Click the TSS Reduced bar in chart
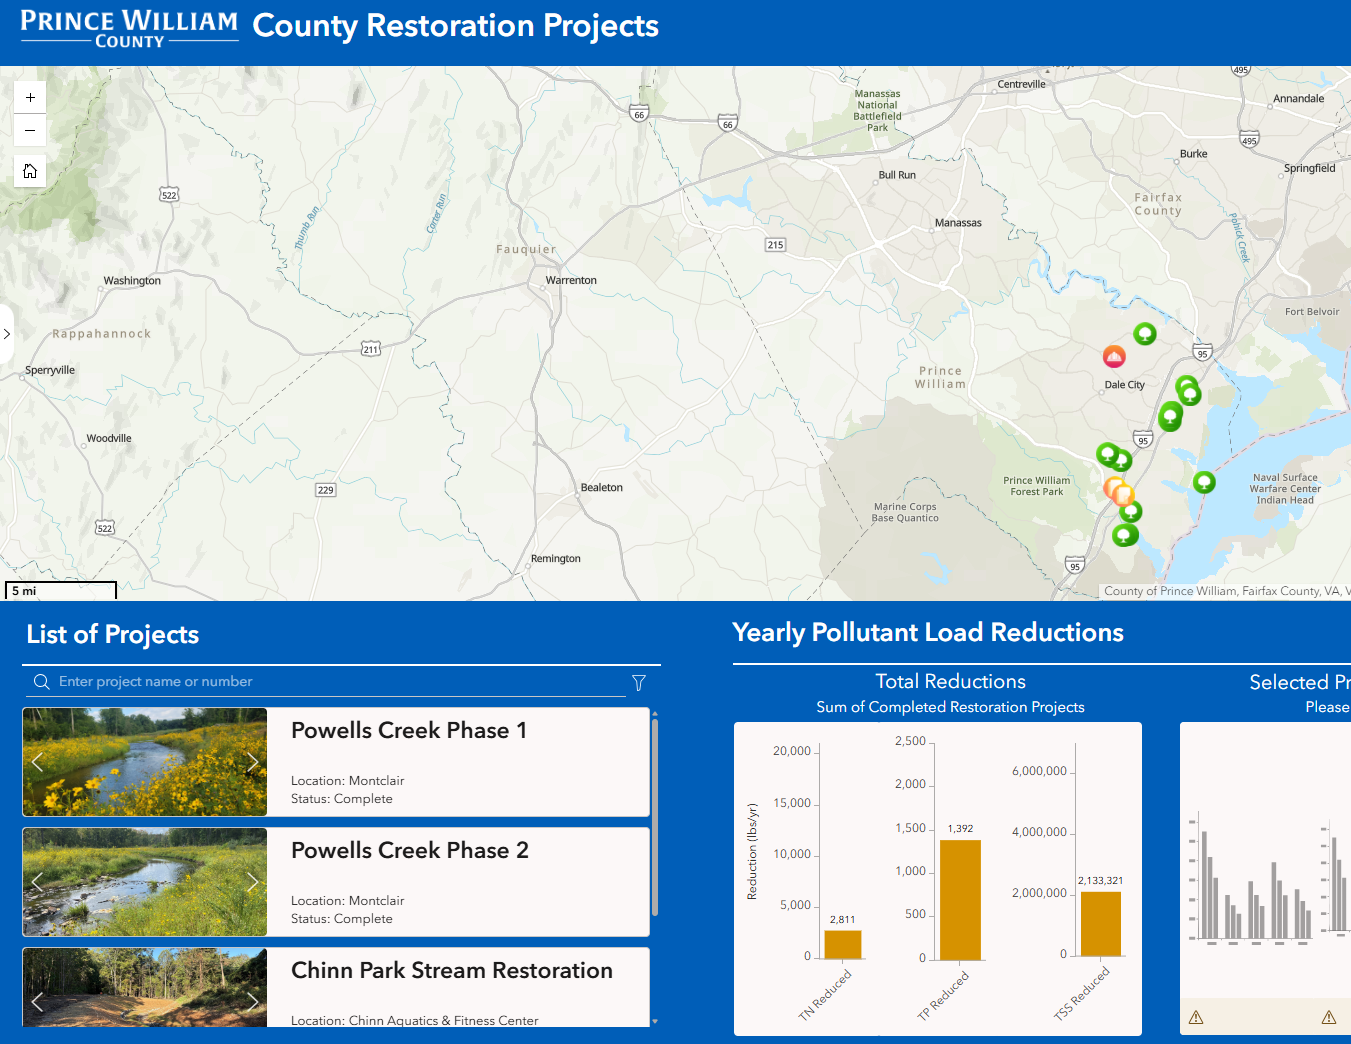The image size is (1351, 1044). [1100, 923]
